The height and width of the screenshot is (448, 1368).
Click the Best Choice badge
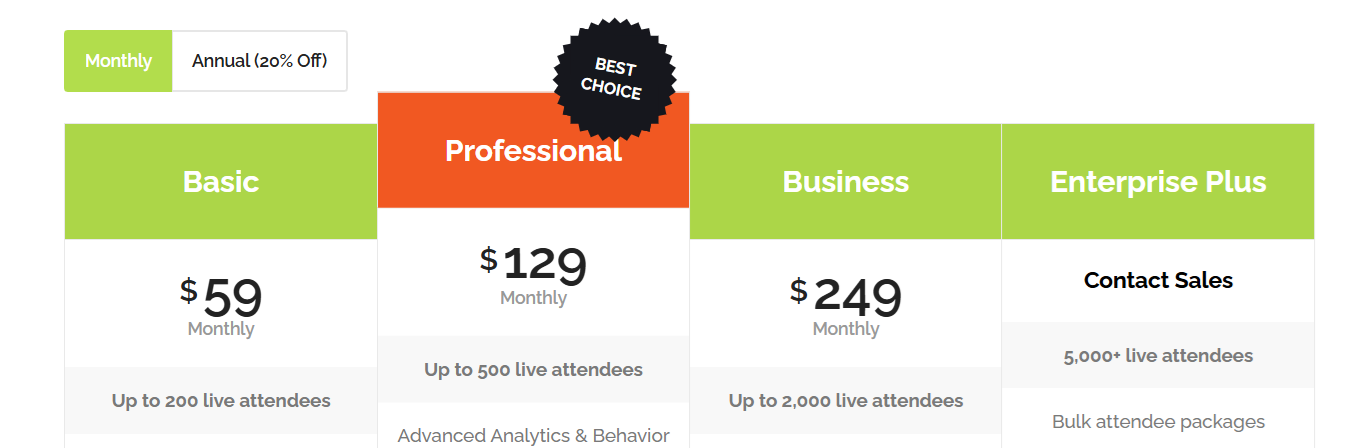[614, 79]
